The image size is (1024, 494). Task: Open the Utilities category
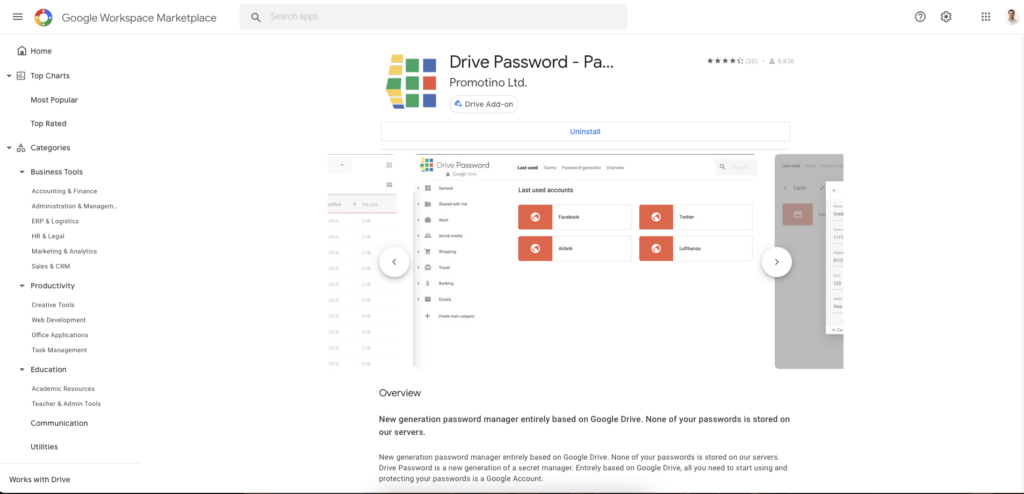pos(44,447)
